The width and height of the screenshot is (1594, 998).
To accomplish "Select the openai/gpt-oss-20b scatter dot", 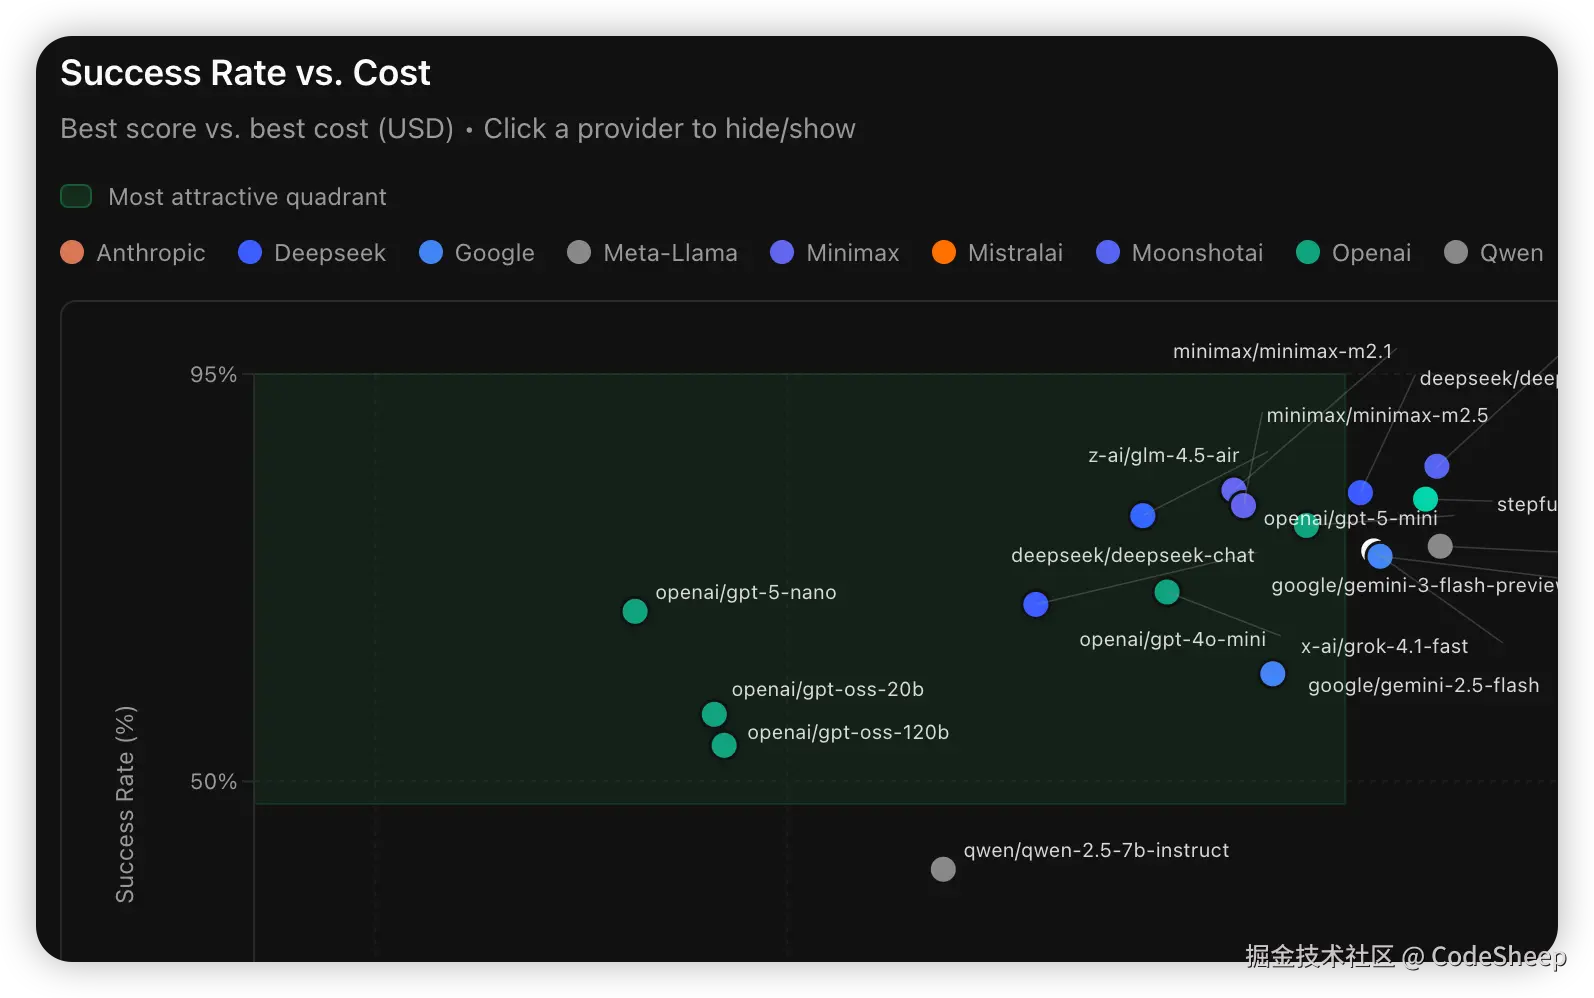I will coord(714,714).
